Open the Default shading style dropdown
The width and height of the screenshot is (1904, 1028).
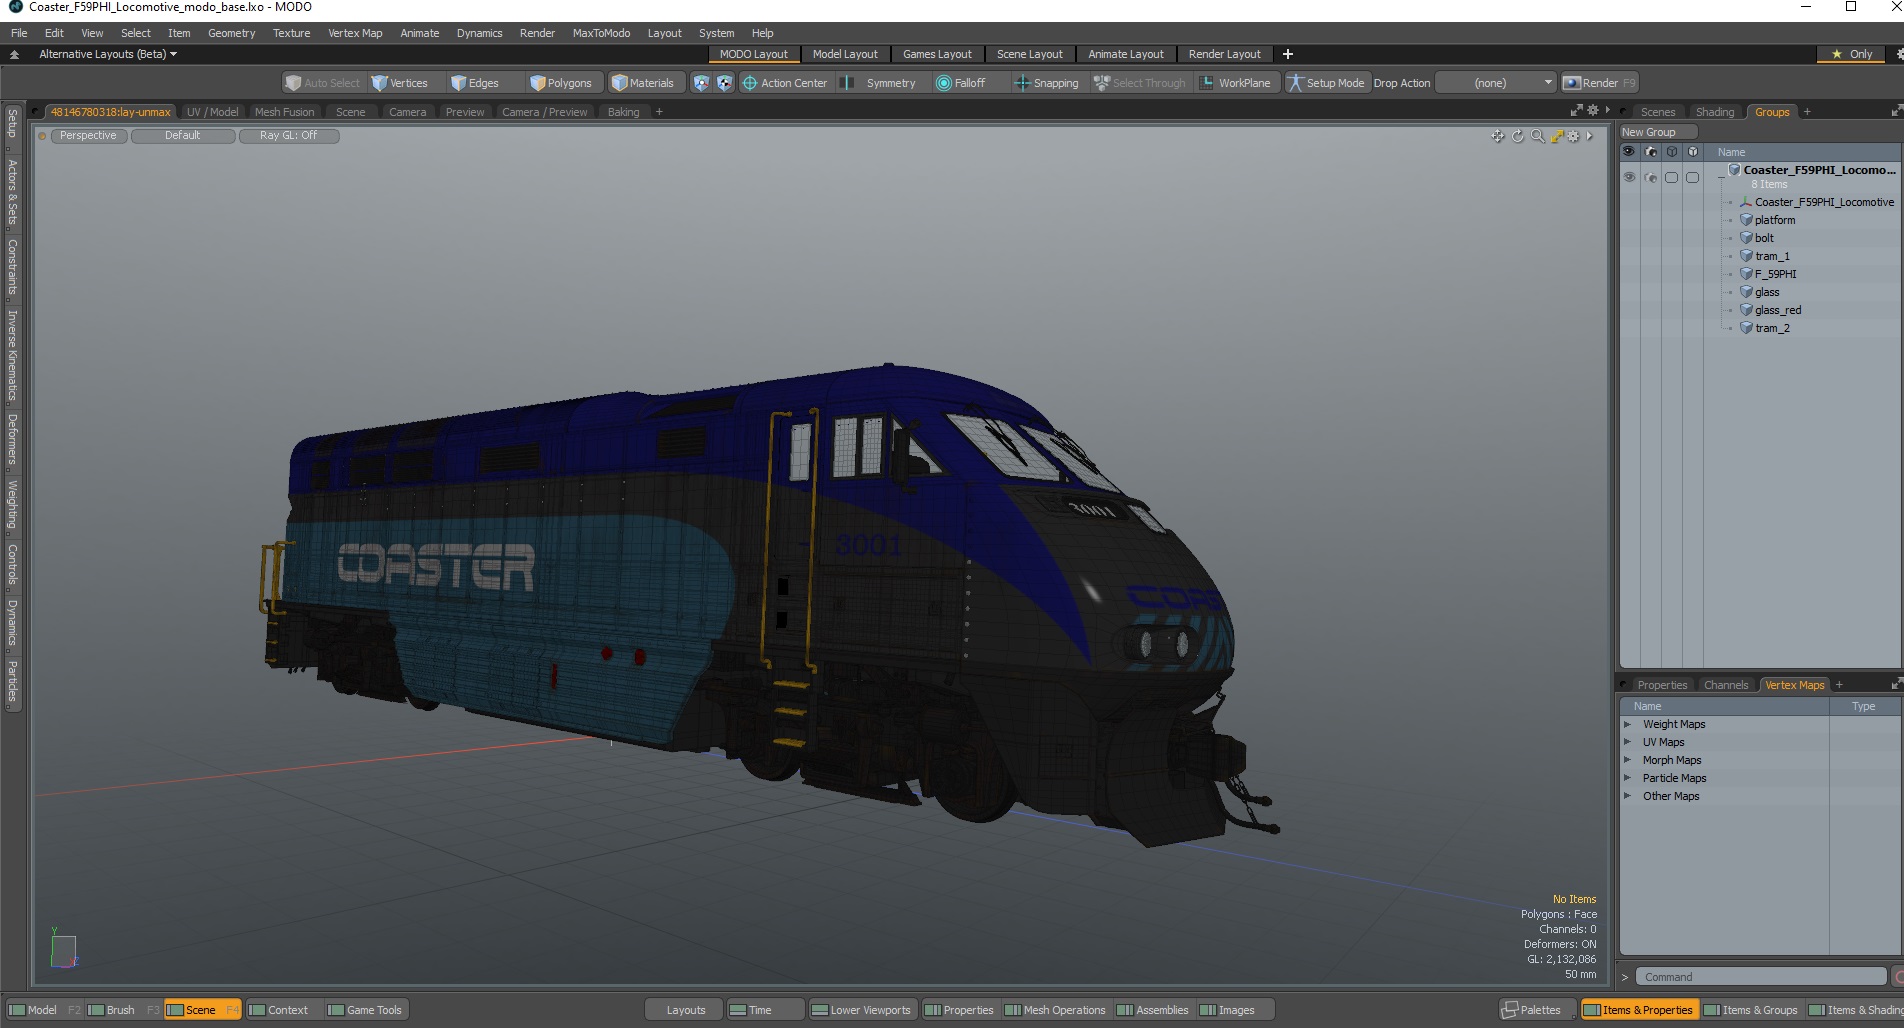click(x=183, y=136)
